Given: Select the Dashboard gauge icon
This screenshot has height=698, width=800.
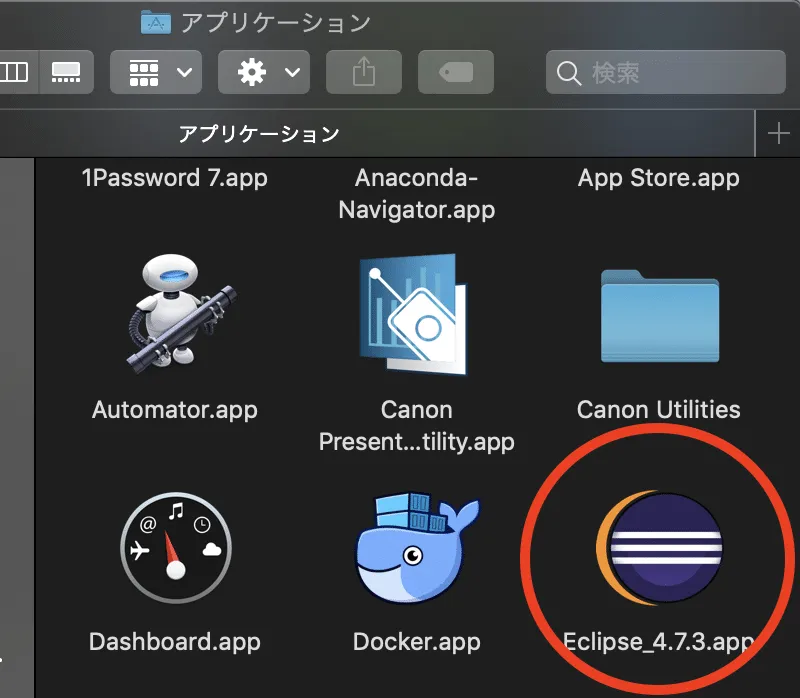Looking at the screenshot, I should coord(176,547).
